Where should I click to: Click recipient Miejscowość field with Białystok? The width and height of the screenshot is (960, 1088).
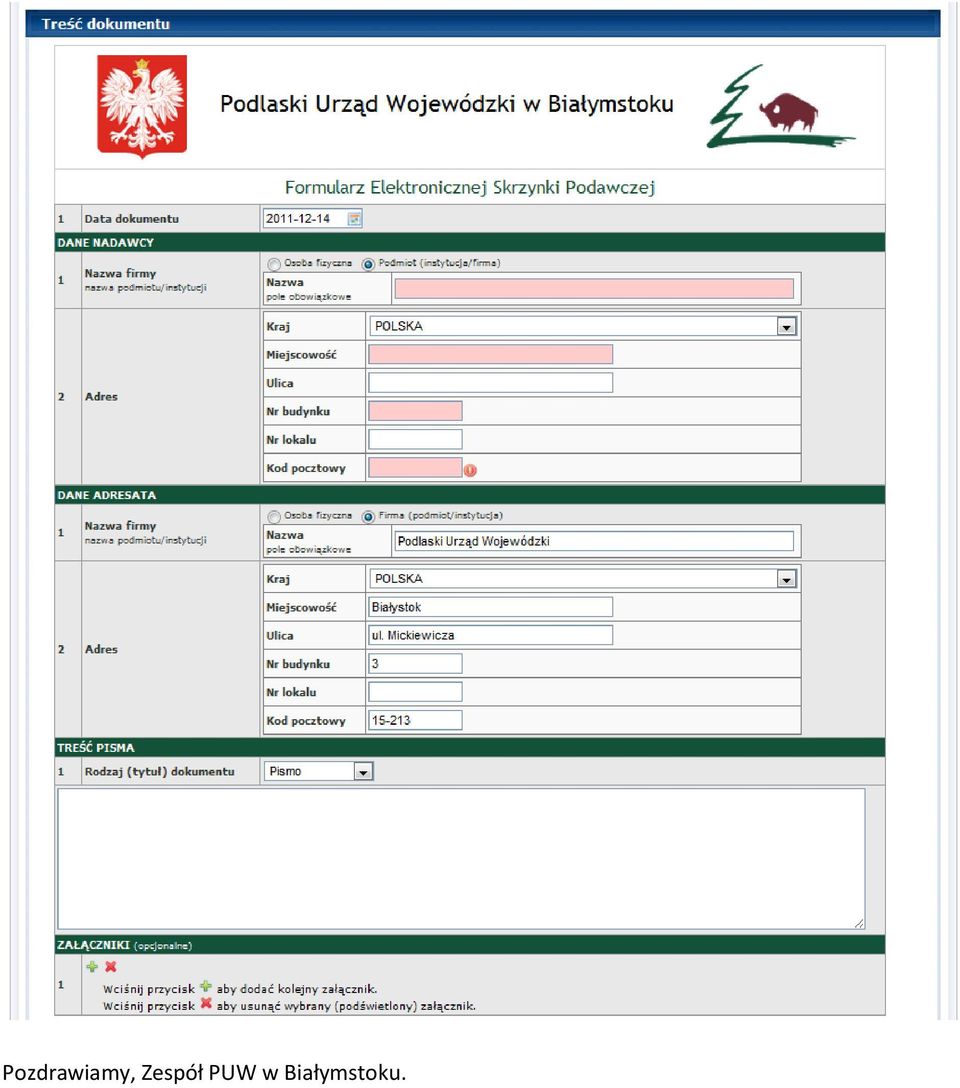coord(490,606)
